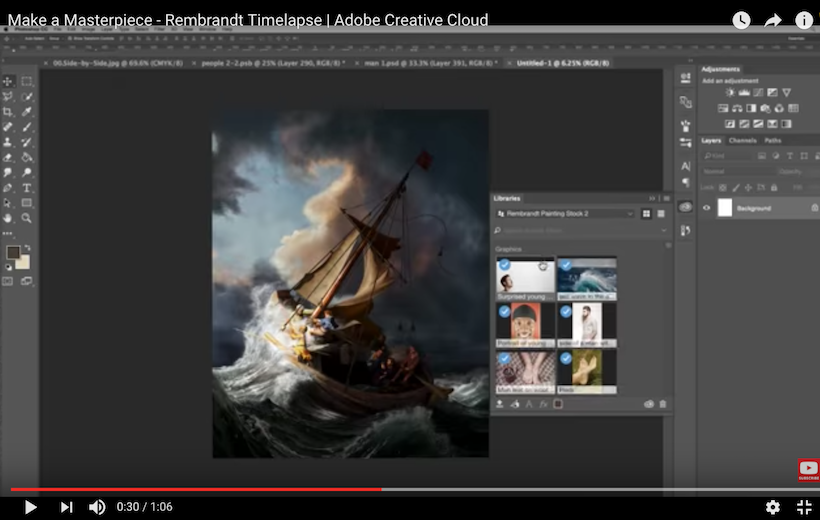Open YouTube player settings gear
The height and width of the screenshot is (520, 820).
[x=772, y=507]
